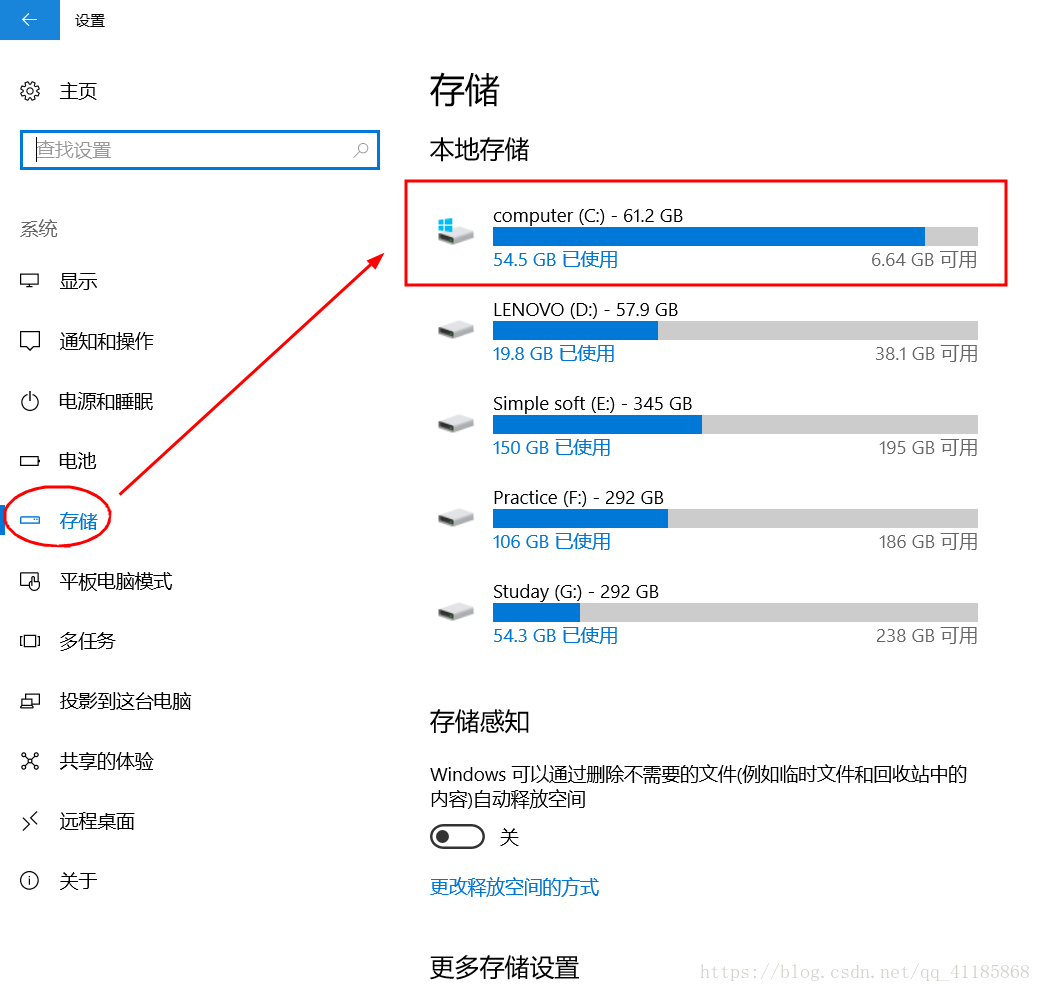
Task: Click 38.1 GB 可用 text
Action: tap(926, 354)
